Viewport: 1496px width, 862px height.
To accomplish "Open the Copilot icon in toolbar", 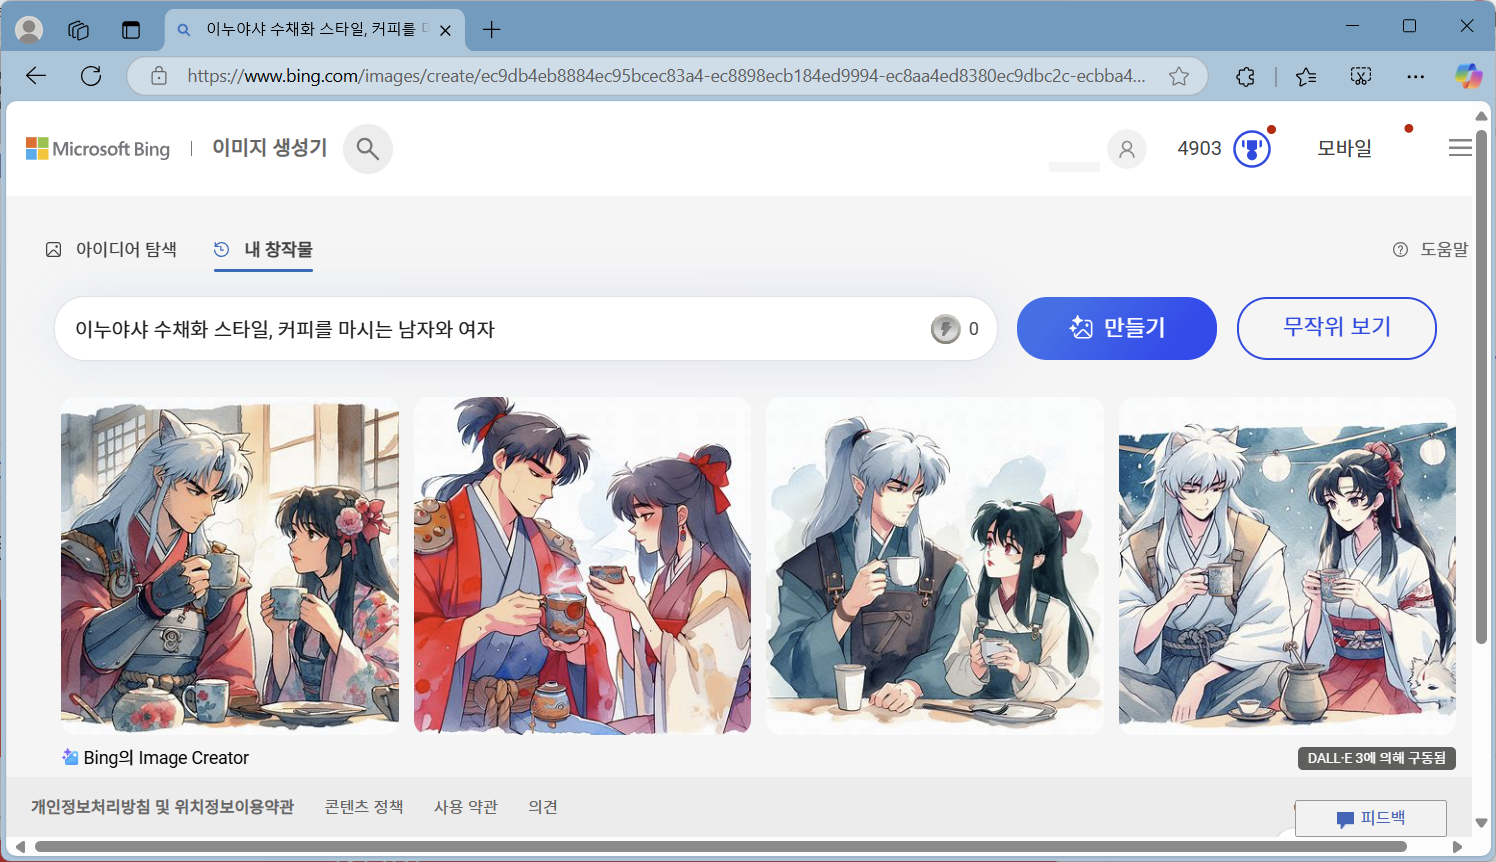I will 1468,76.
